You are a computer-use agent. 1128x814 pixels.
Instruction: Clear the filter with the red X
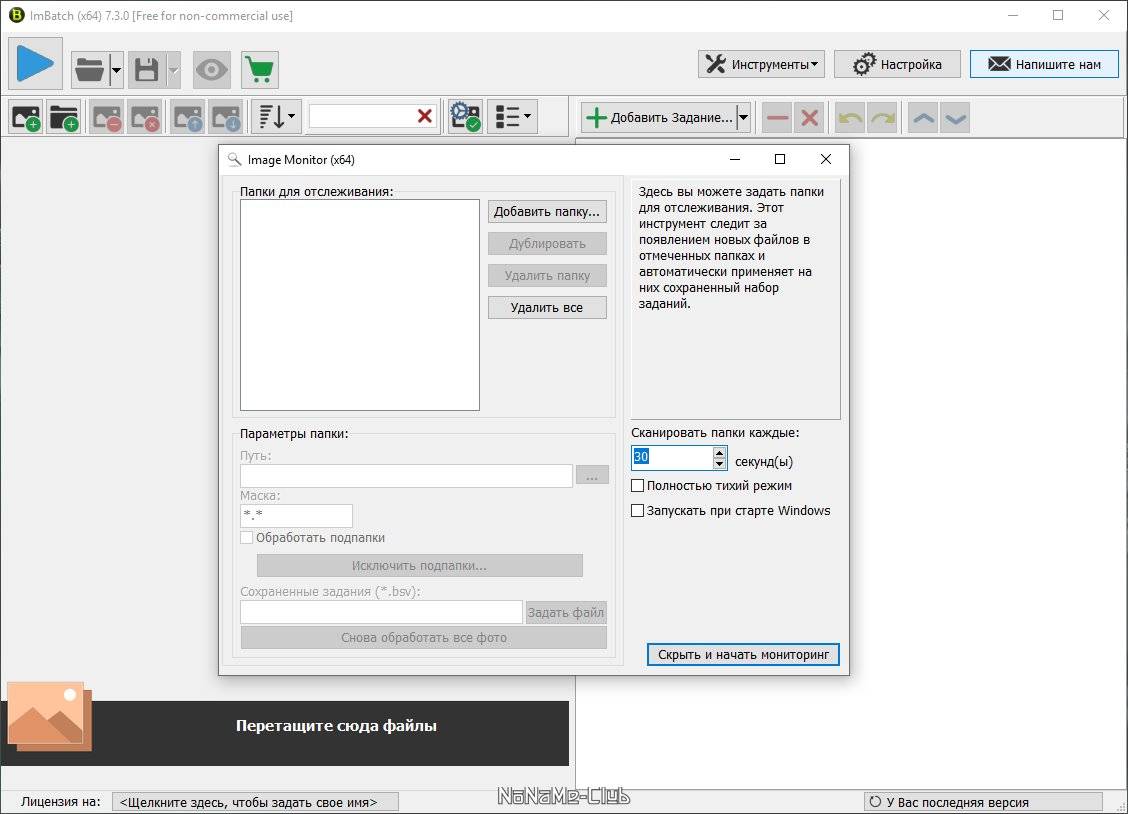(425, 116)
